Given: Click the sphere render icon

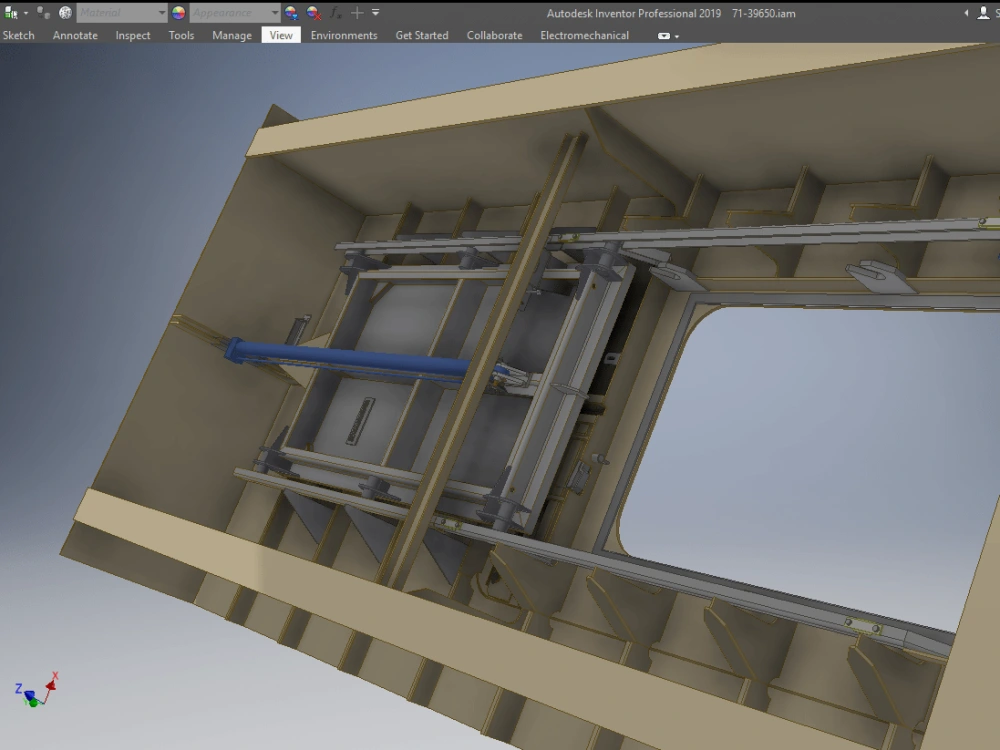Looking at the screenshot, I should point(65,13).
